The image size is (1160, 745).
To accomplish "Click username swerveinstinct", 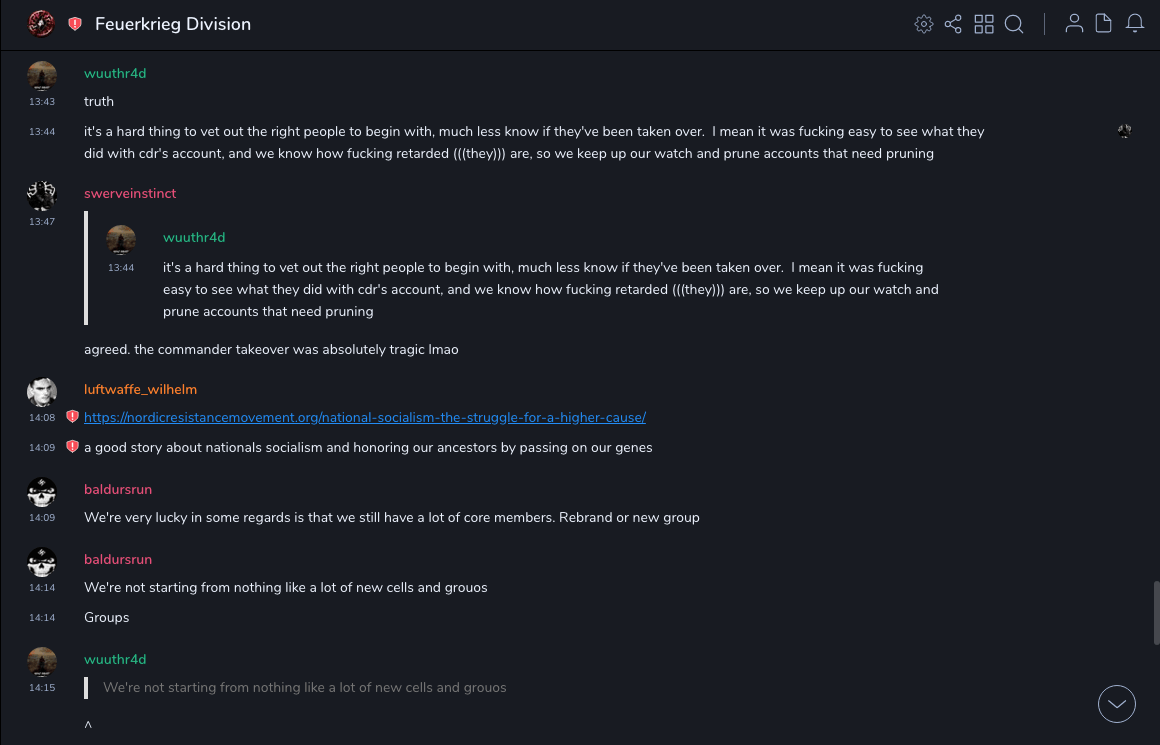I will tap(130, 193).
